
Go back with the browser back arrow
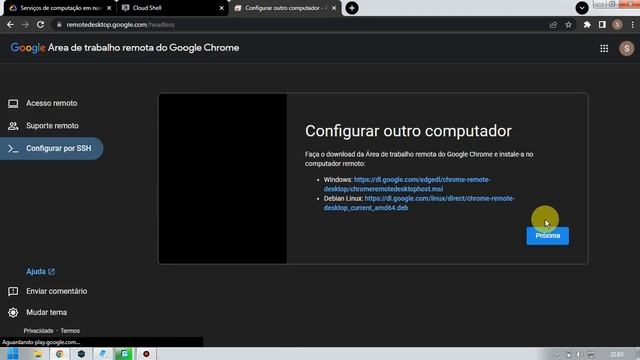coord(10,24)
